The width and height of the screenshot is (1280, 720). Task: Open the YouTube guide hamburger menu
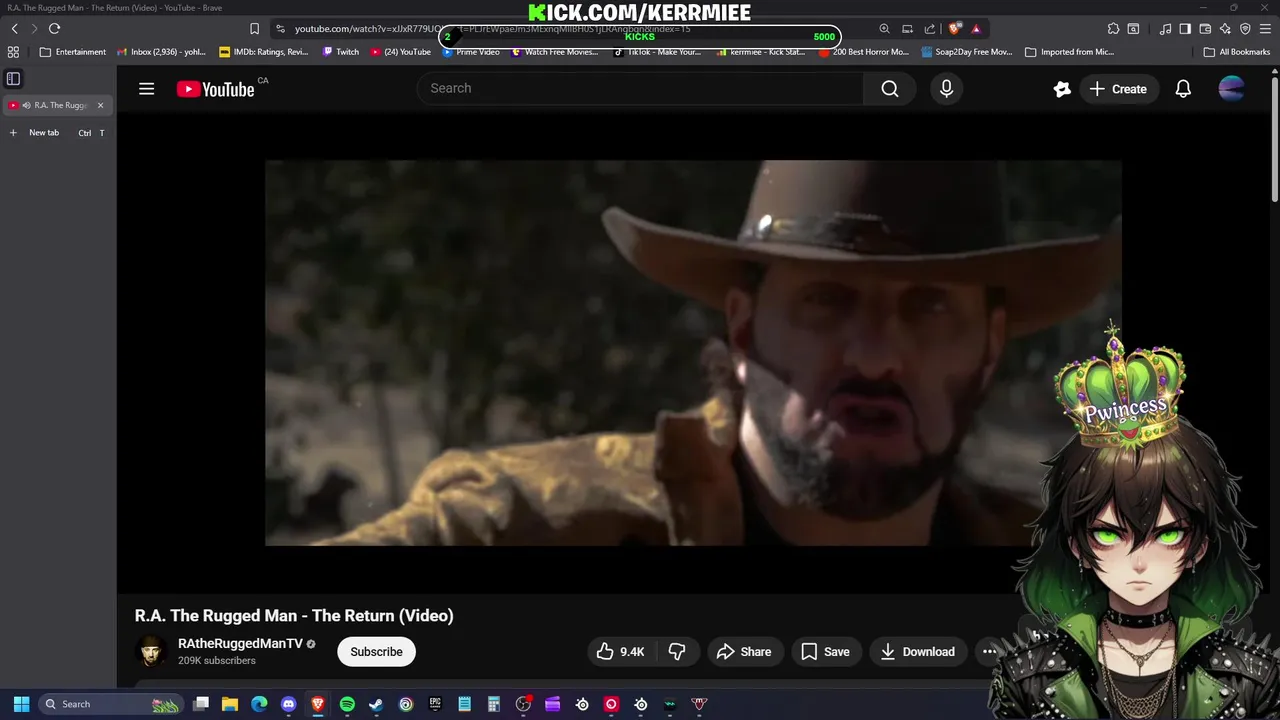146,89
